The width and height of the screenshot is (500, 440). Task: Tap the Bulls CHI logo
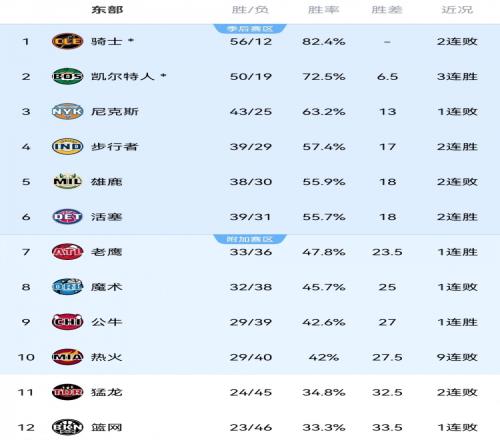[x=67, y=322]
